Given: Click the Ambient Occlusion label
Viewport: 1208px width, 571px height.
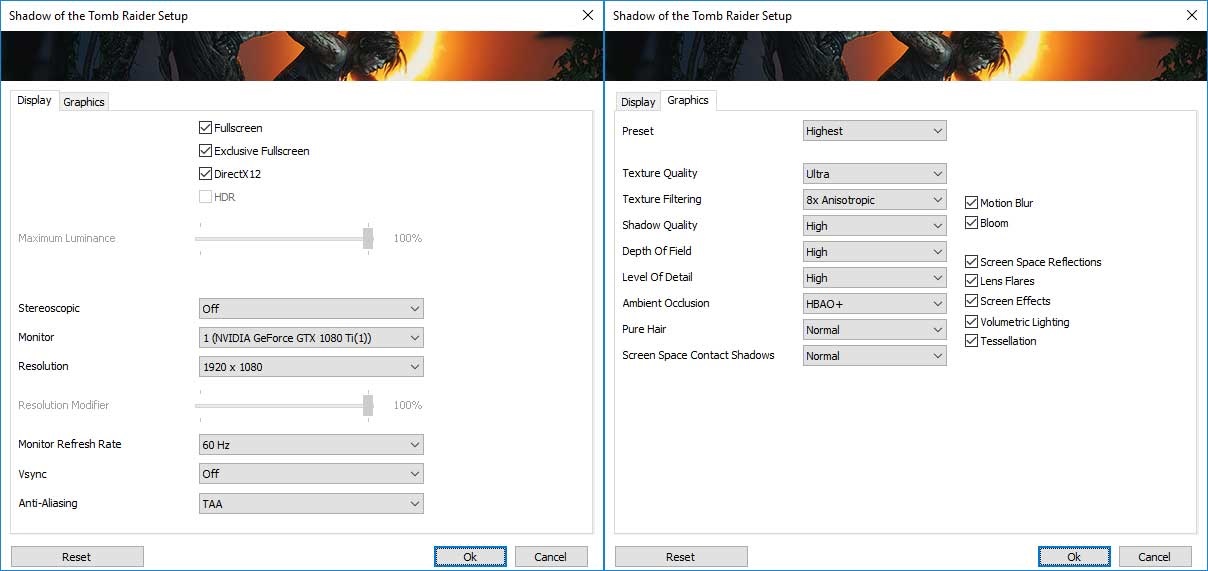Looking at the screenshot, I should pyautogui.click(x=666, y=303).
